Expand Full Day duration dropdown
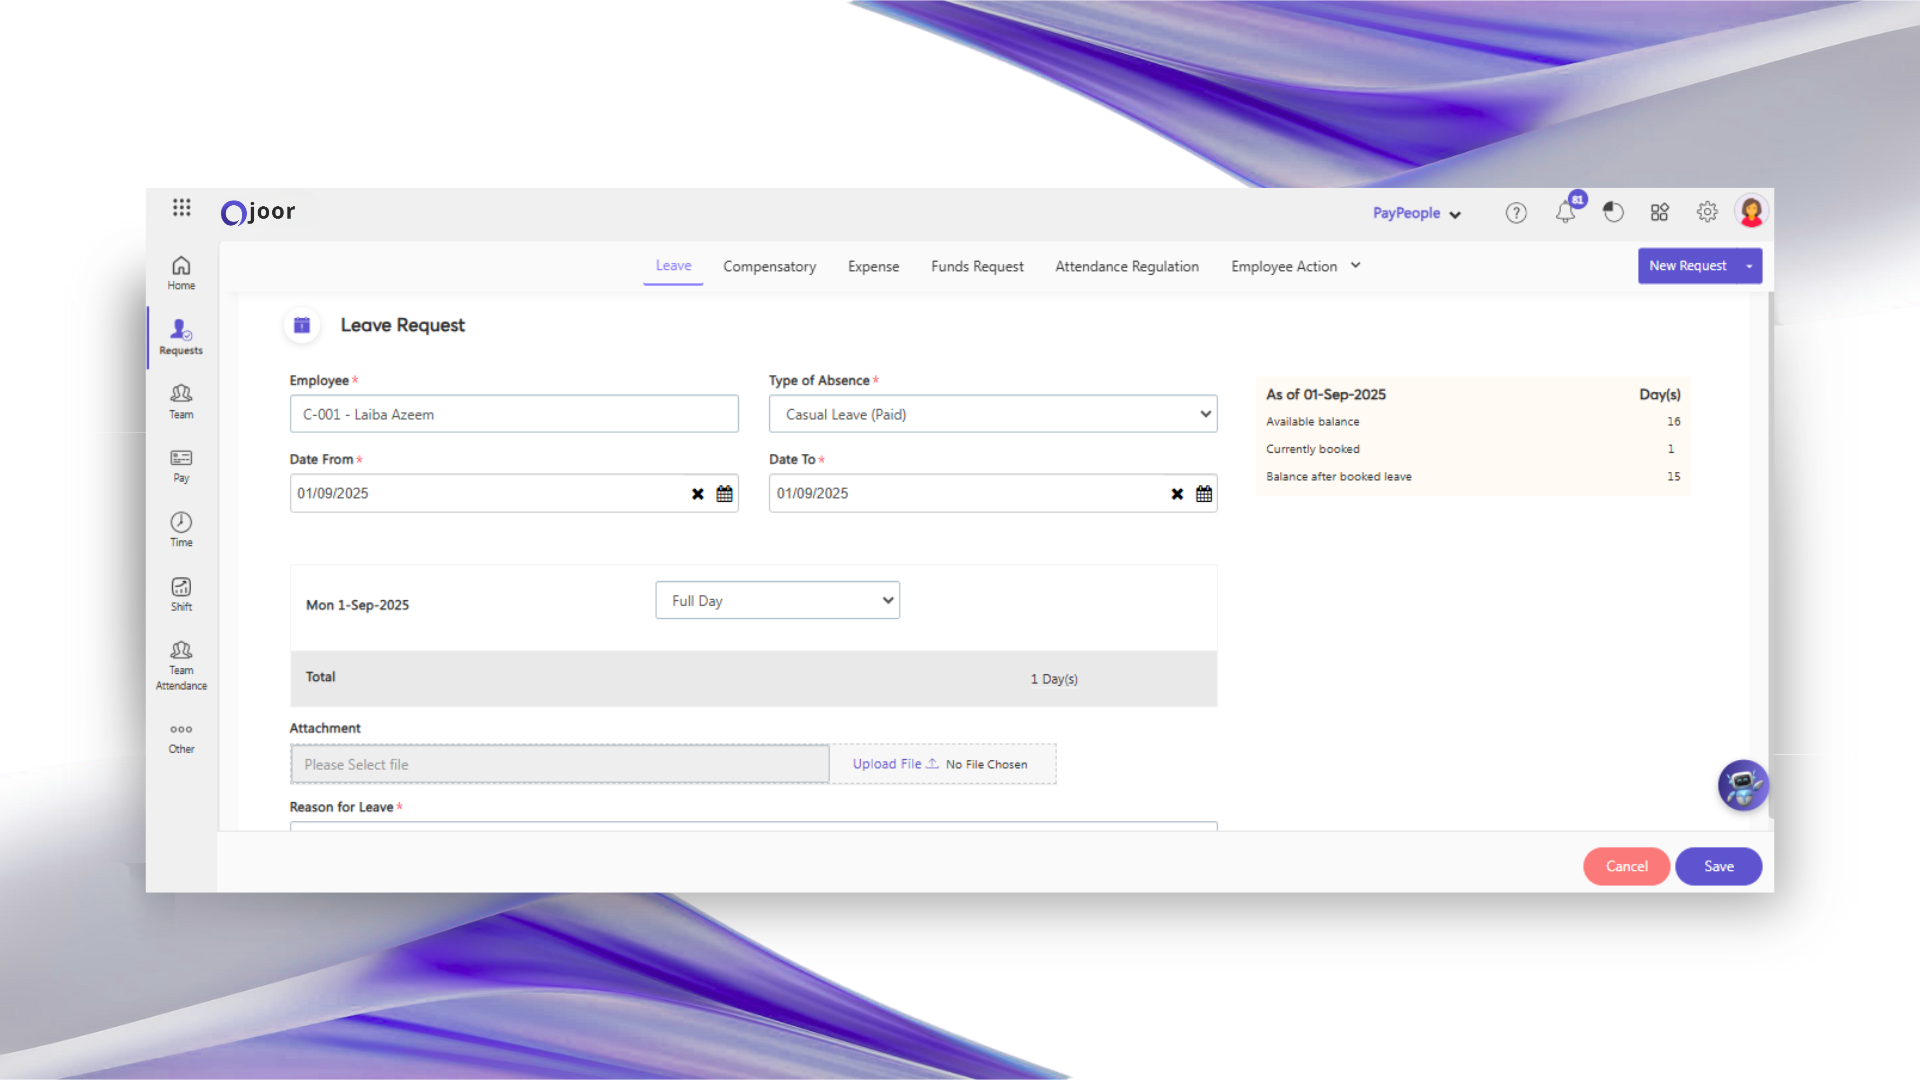 coord(777,600)
